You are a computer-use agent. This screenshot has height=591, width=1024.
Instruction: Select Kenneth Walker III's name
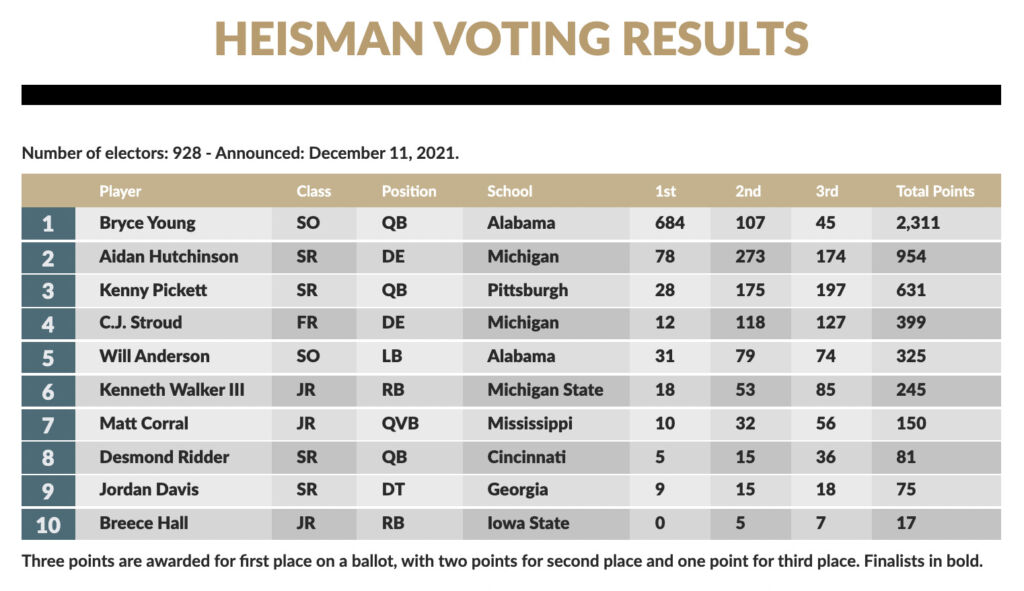pos(171,390)
